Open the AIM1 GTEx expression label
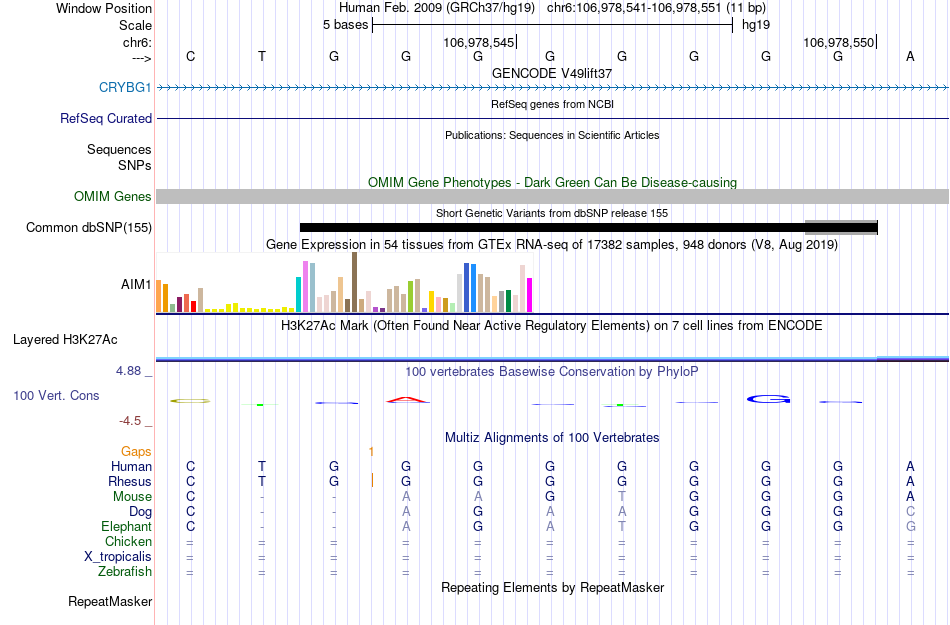 point(136,284)
